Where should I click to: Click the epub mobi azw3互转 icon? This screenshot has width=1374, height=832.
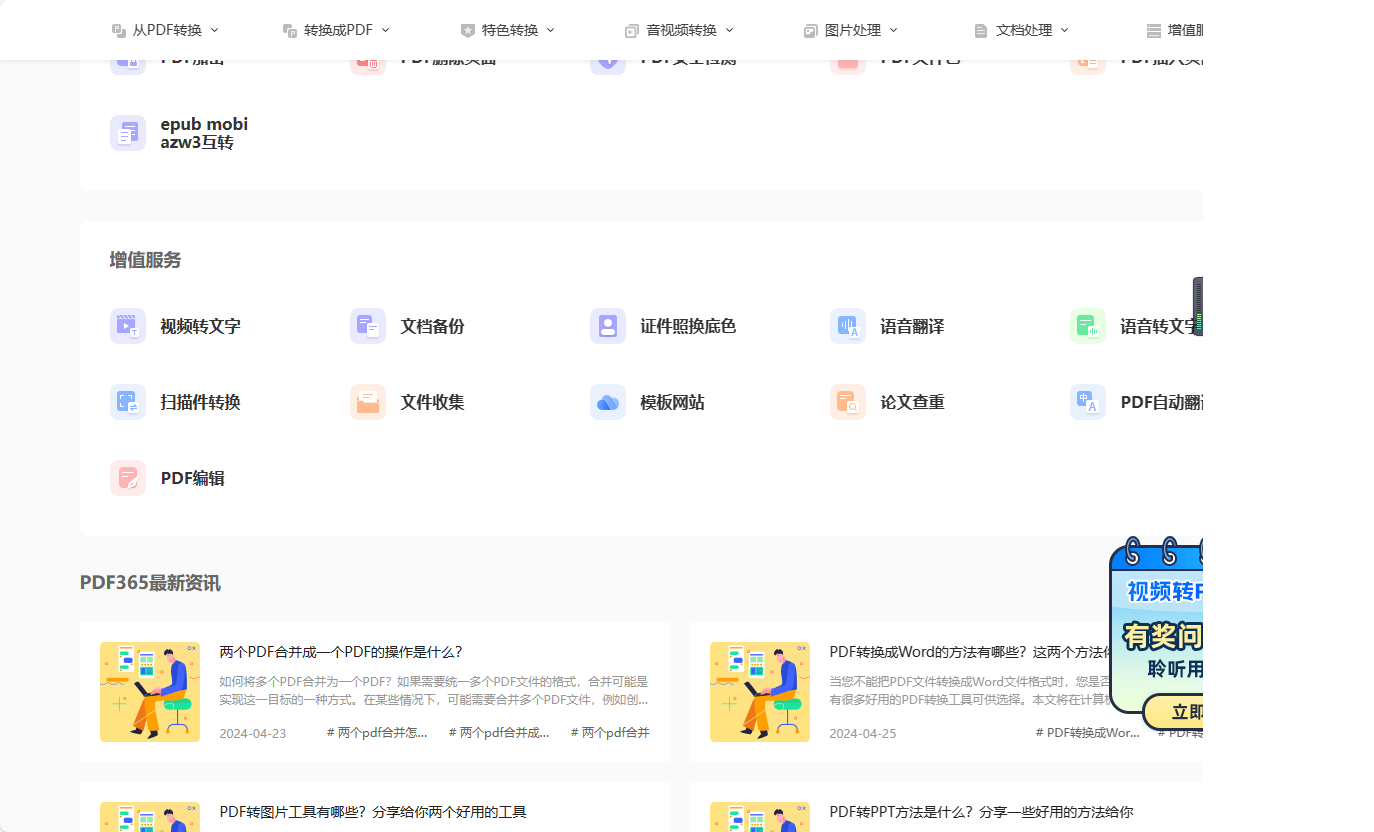pyautogui.click(x=128, y=133)
